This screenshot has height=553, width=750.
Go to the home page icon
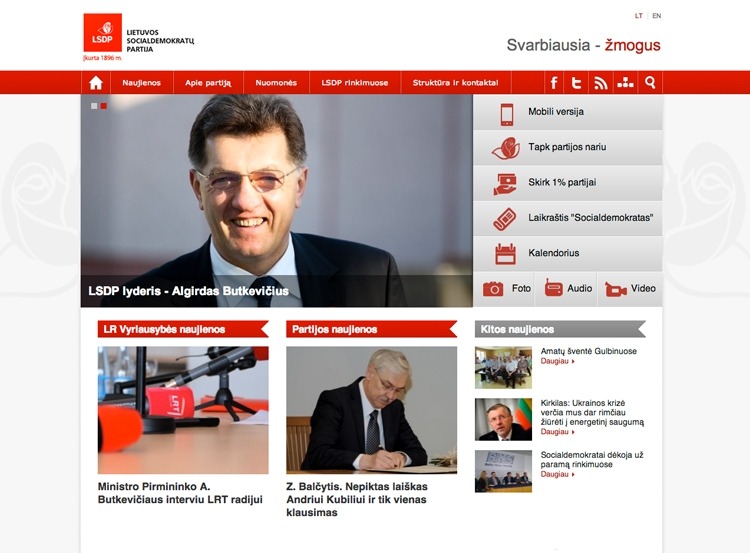pyautogui.click(x=96, y=83)
